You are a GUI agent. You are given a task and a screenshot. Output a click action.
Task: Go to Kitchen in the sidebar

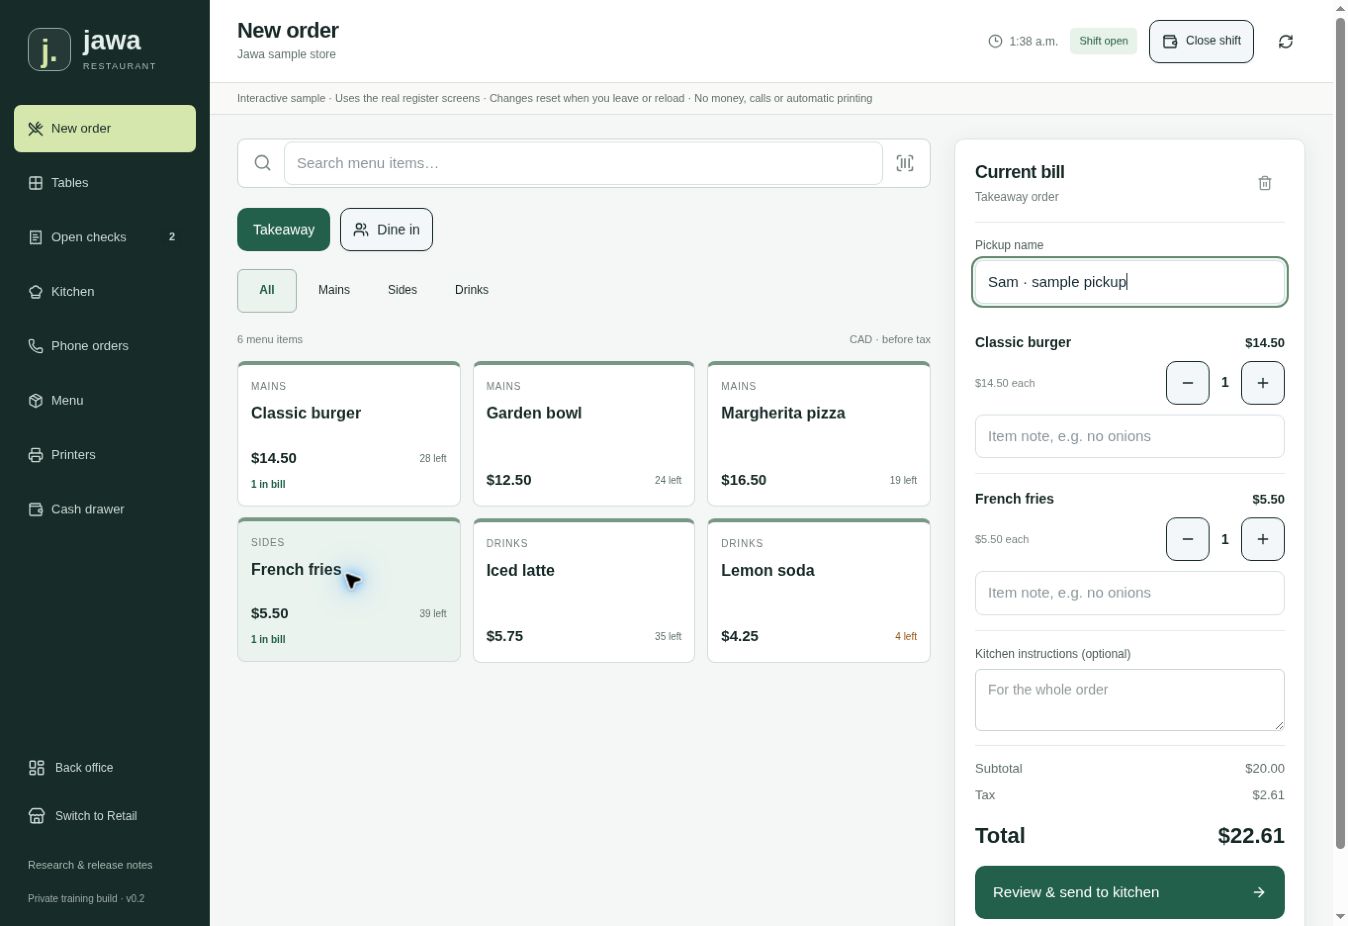pos(105,292)
